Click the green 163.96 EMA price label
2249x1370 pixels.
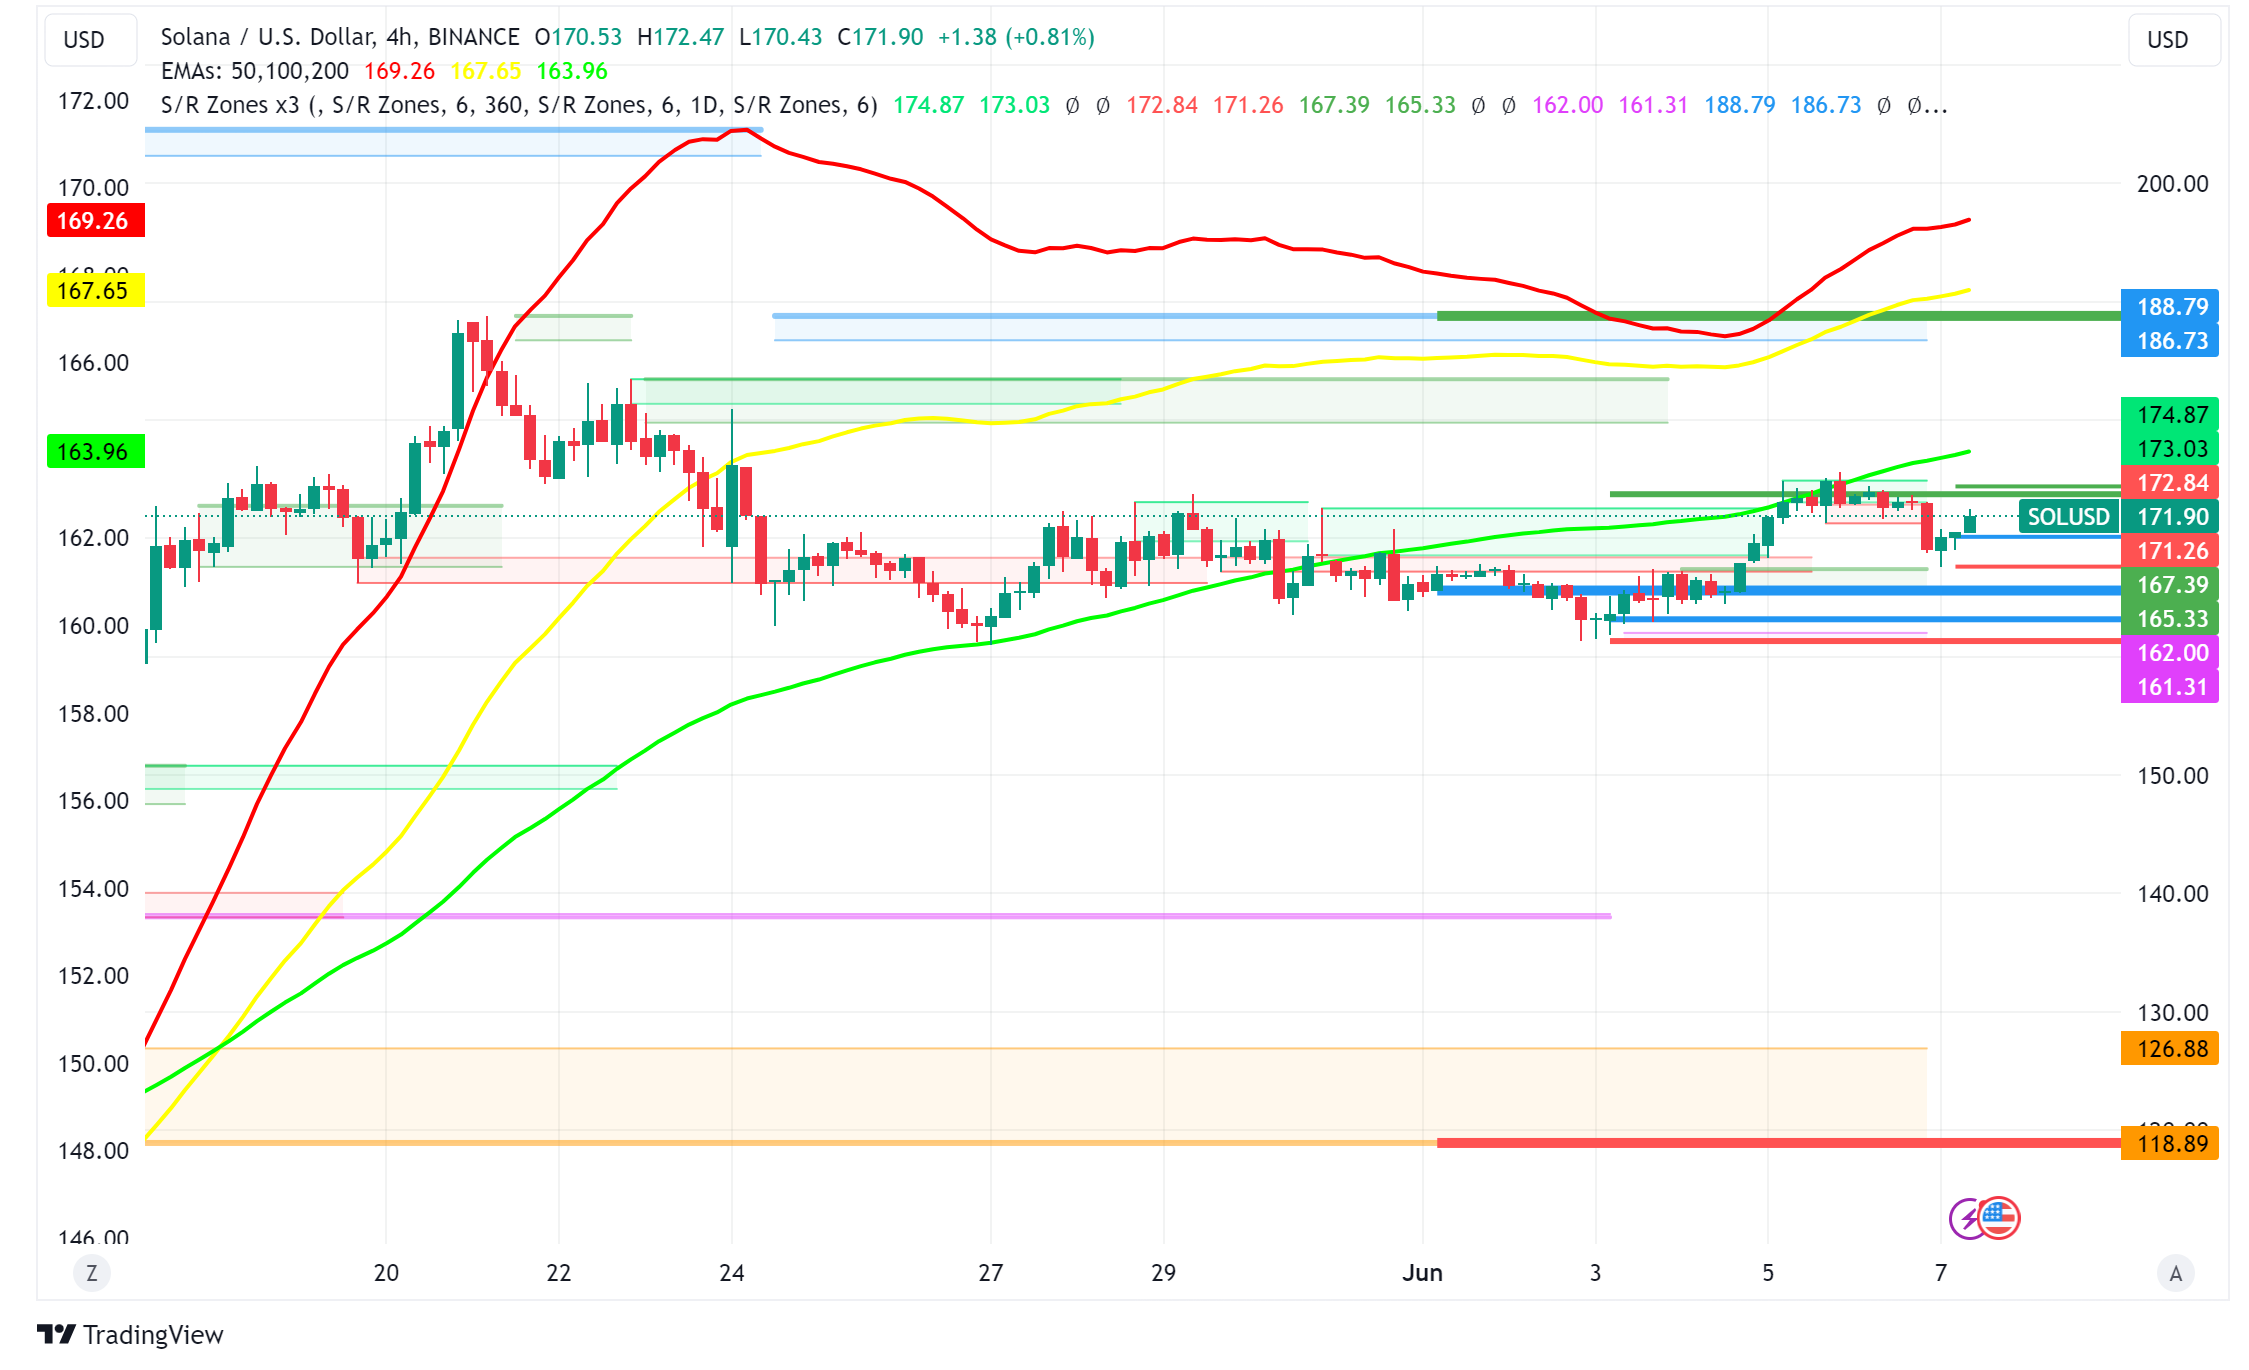coord(95,451)
